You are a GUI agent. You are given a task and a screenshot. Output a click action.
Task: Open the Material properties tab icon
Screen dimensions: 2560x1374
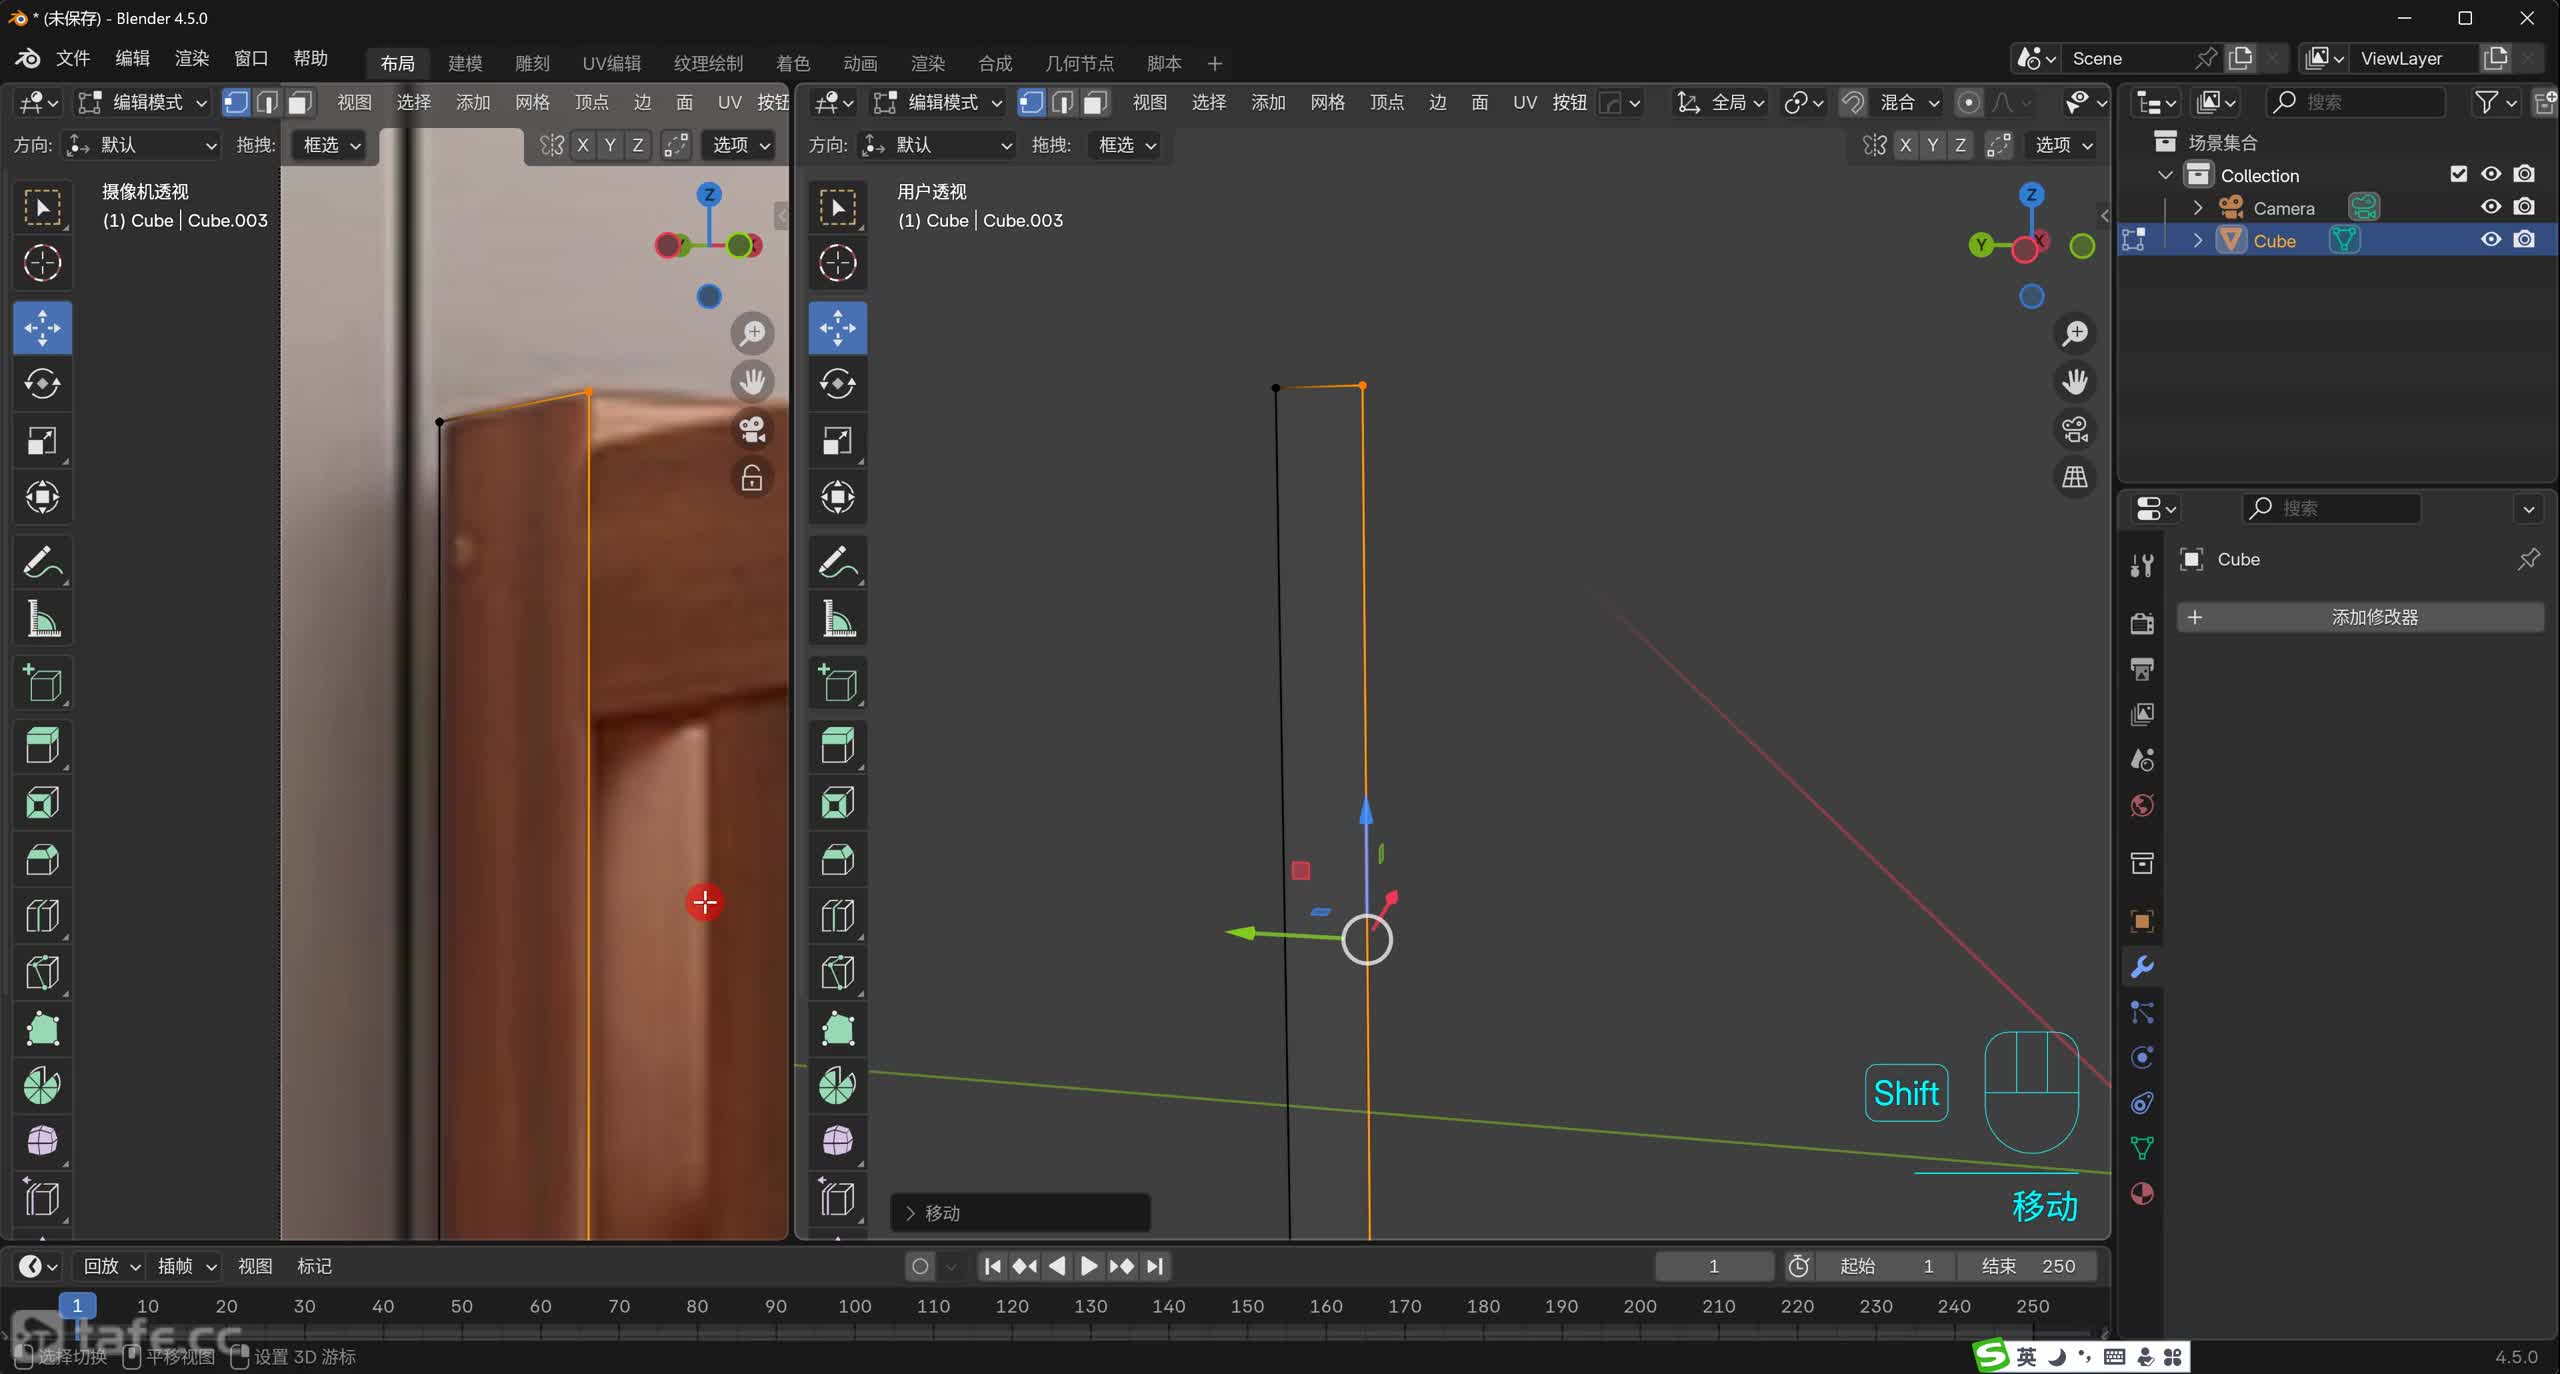point(2142,1194)
